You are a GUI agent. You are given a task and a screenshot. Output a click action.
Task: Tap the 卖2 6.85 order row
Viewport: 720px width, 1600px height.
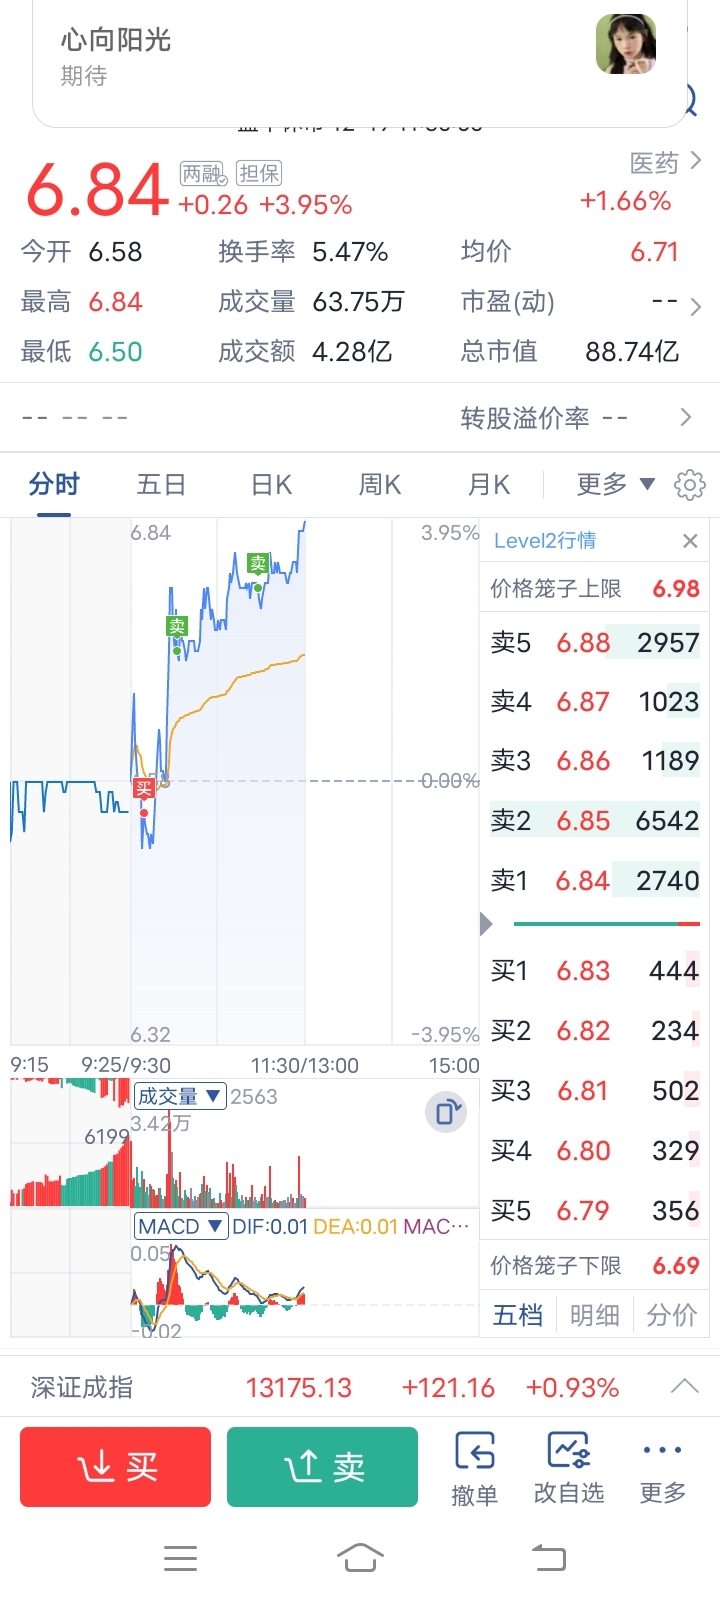point(595,821)
